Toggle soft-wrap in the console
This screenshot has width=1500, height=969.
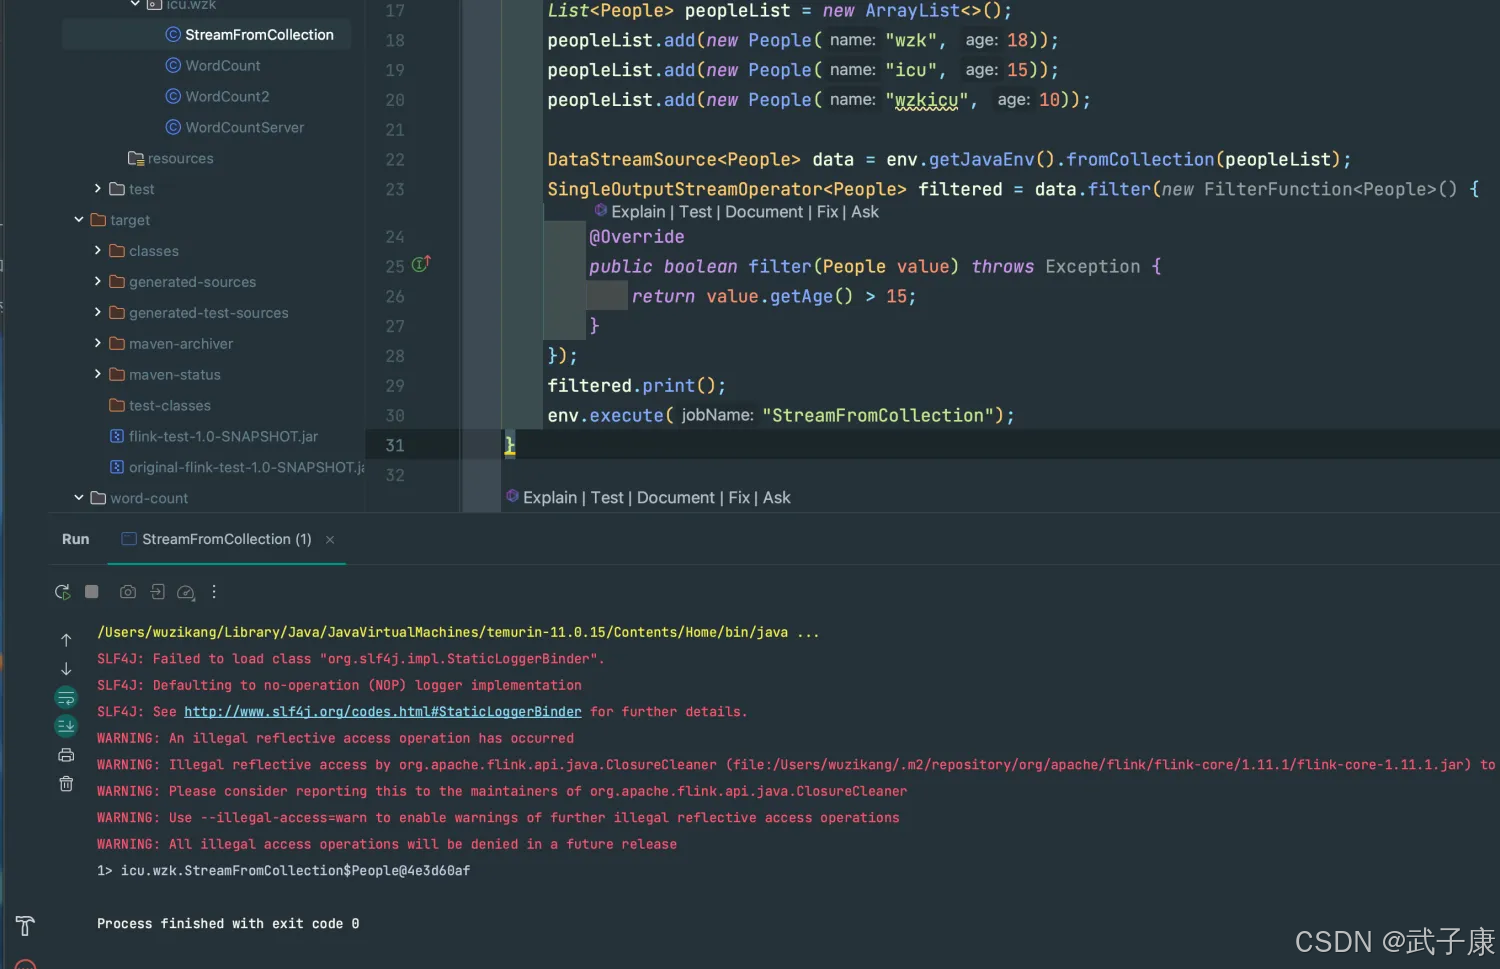pos(66,697)
